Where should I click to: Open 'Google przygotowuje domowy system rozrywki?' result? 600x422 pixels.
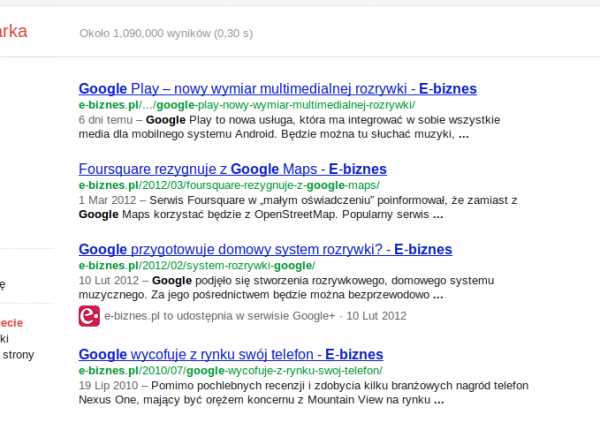[264, 249]
